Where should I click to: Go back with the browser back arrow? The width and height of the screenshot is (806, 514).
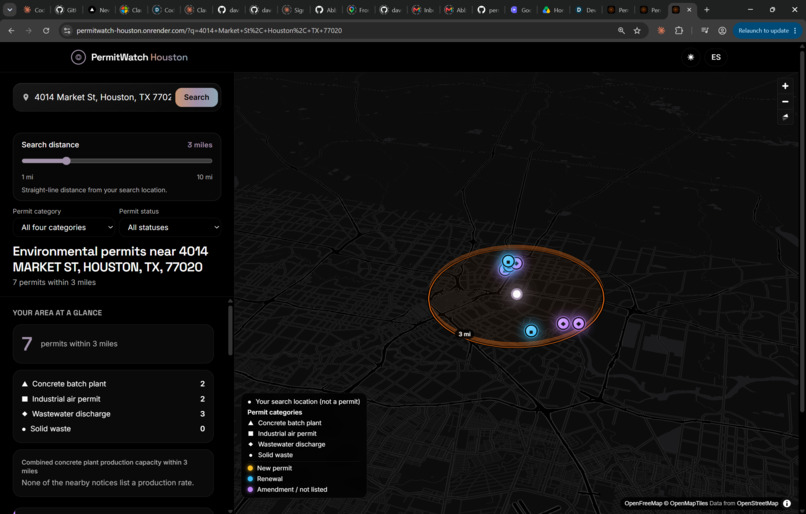pyautogui.click(x=11, y=30)
